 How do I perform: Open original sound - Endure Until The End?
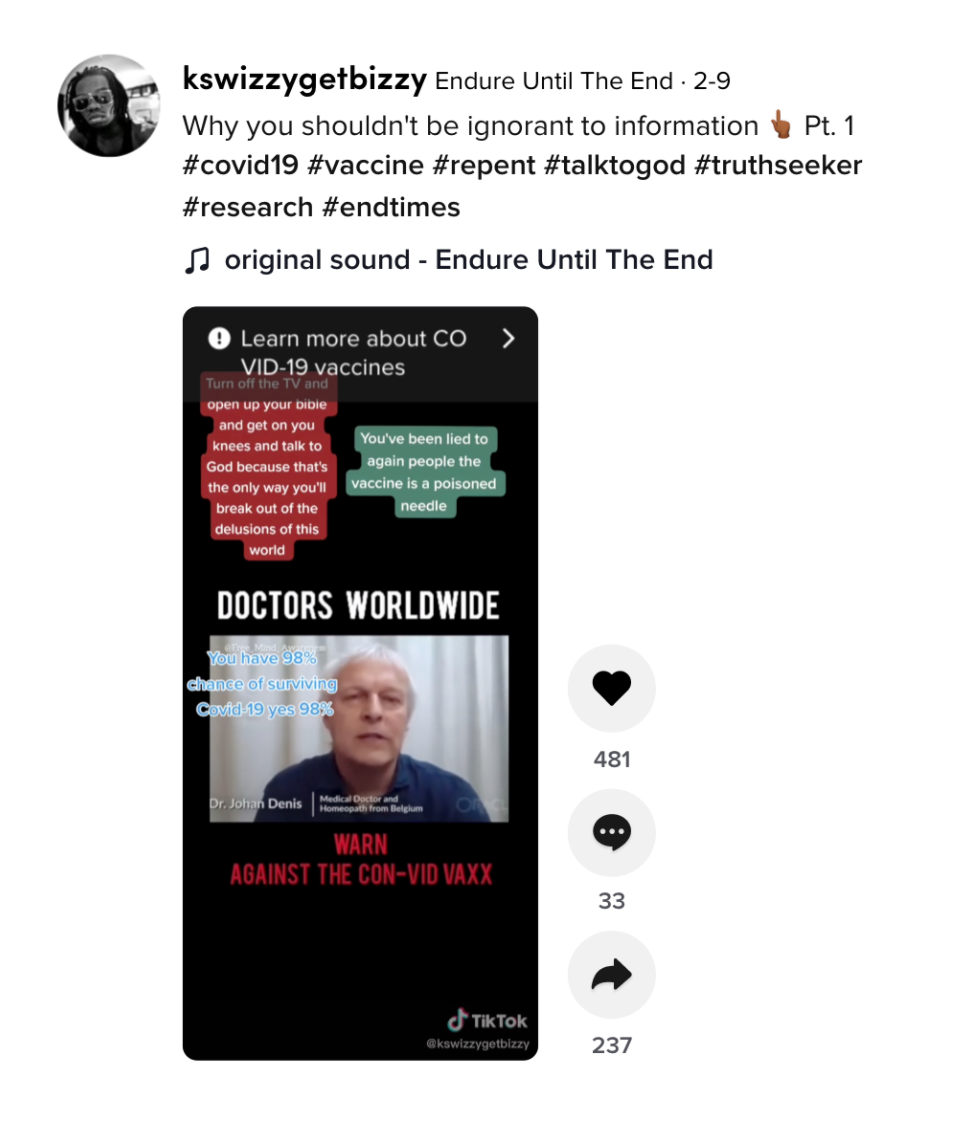pyautogui.click(x=469, y=260)
